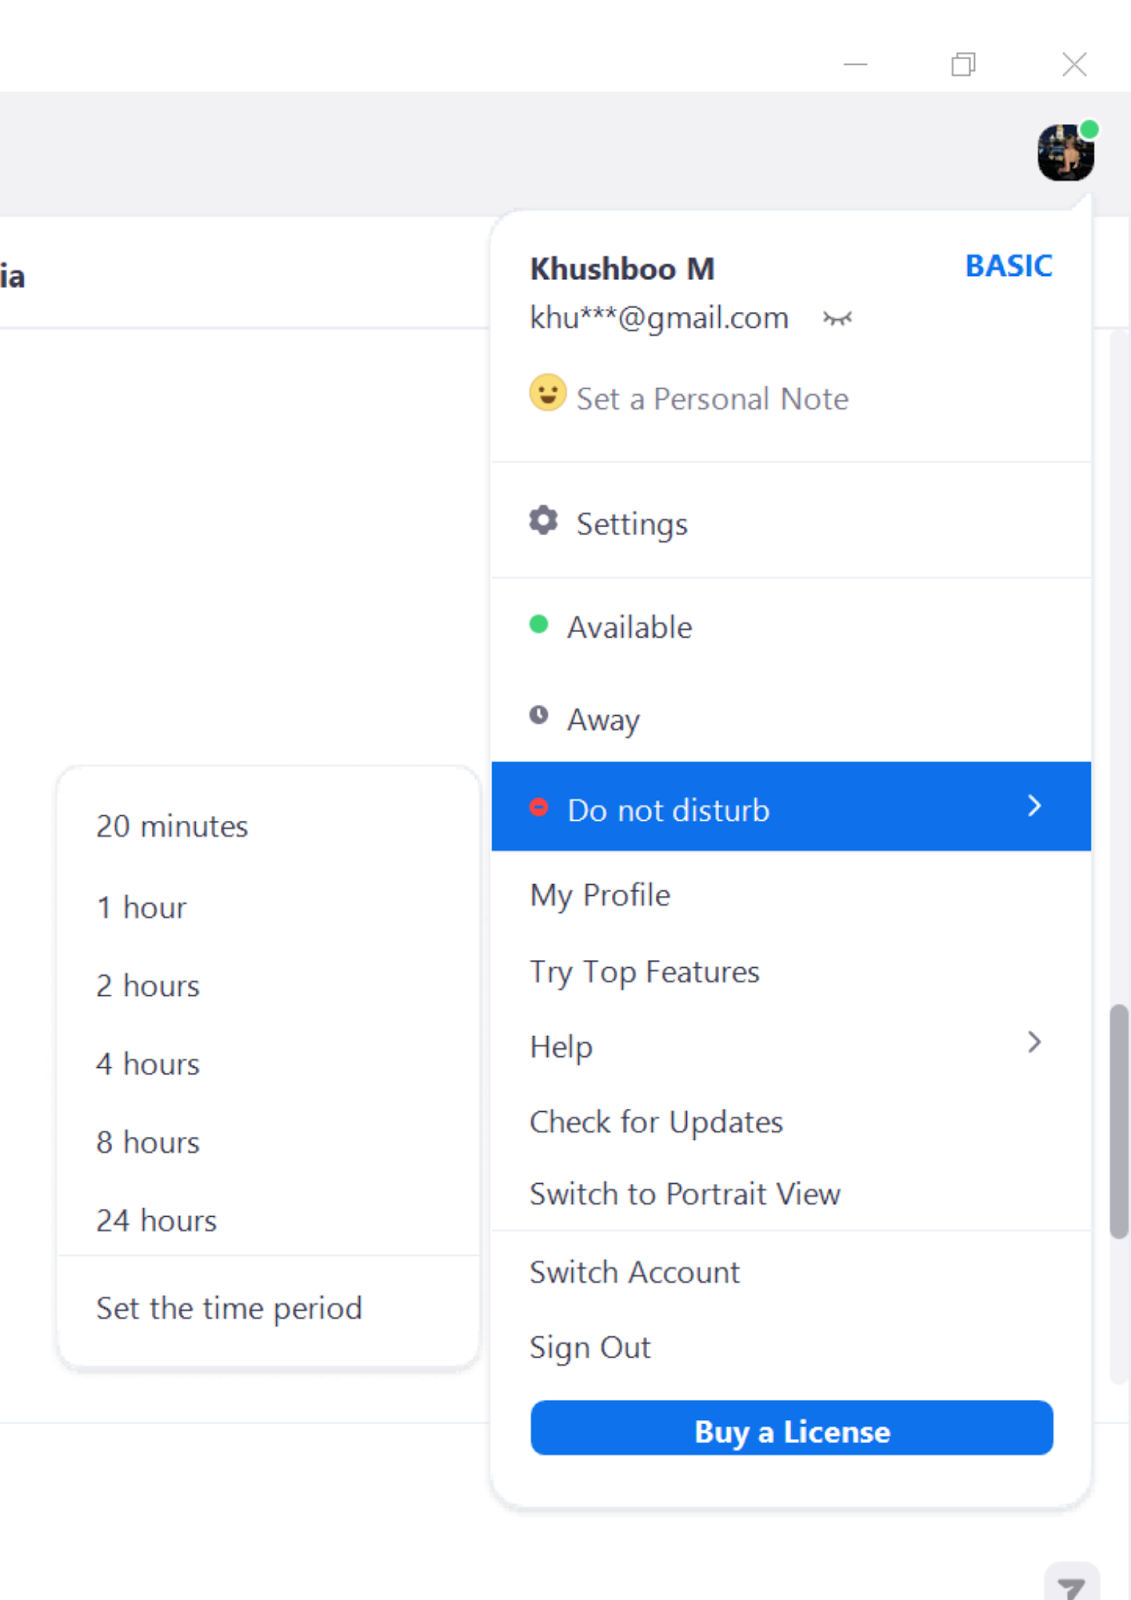Screen dimensions: 1131x1600
Task: Select the Do not disturb option
Action: click(x=791, y=807)
